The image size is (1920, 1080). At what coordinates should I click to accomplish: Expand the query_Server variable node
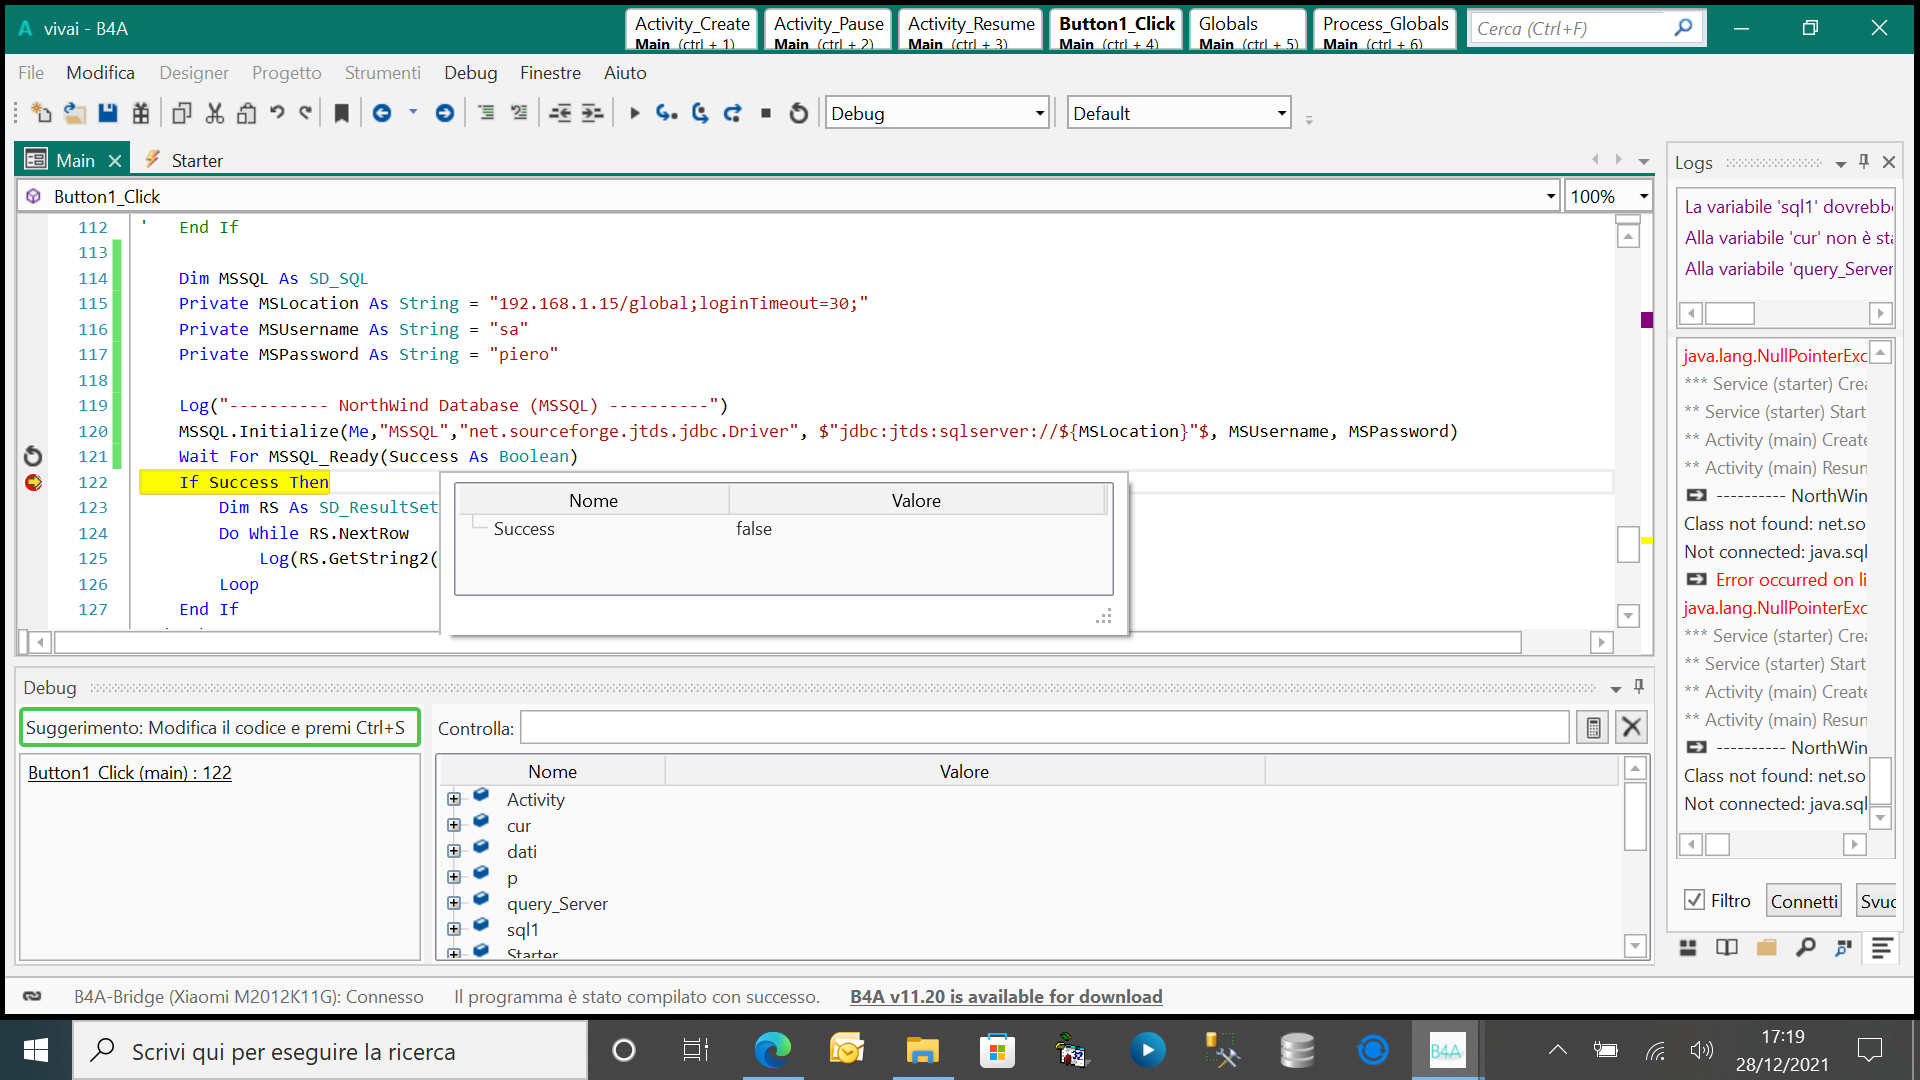(454, 903)
